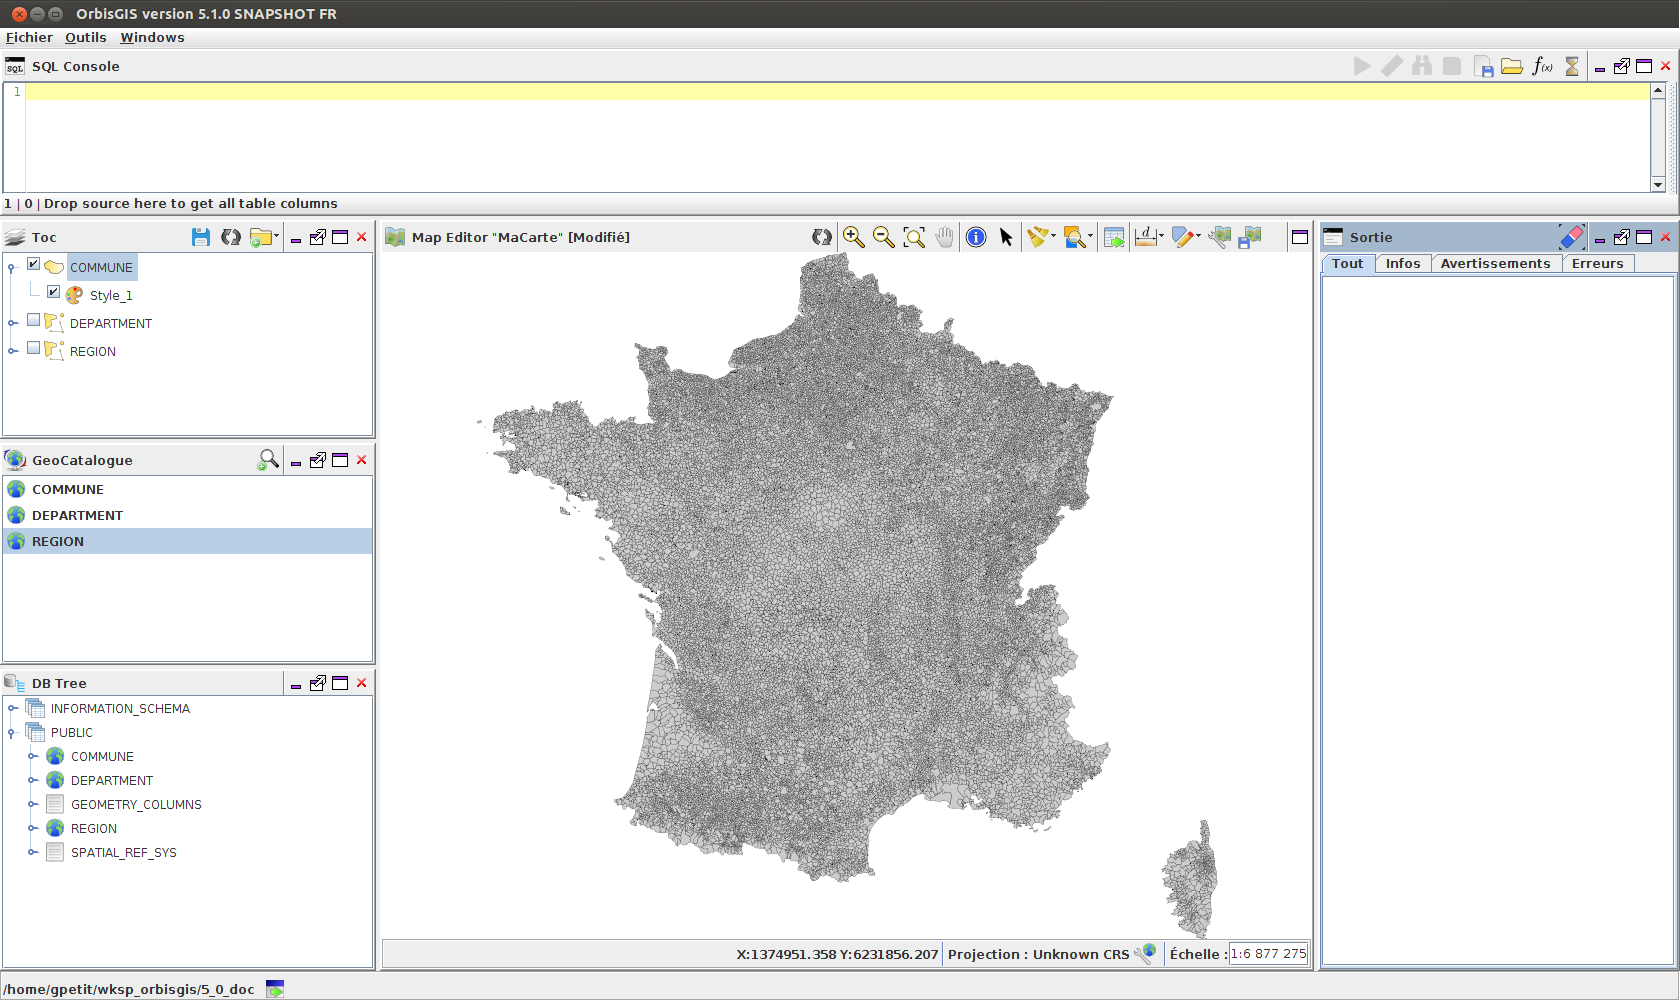Select the arrow selection tool
Screen dimensions: 1680x1001
point(1006,237)
